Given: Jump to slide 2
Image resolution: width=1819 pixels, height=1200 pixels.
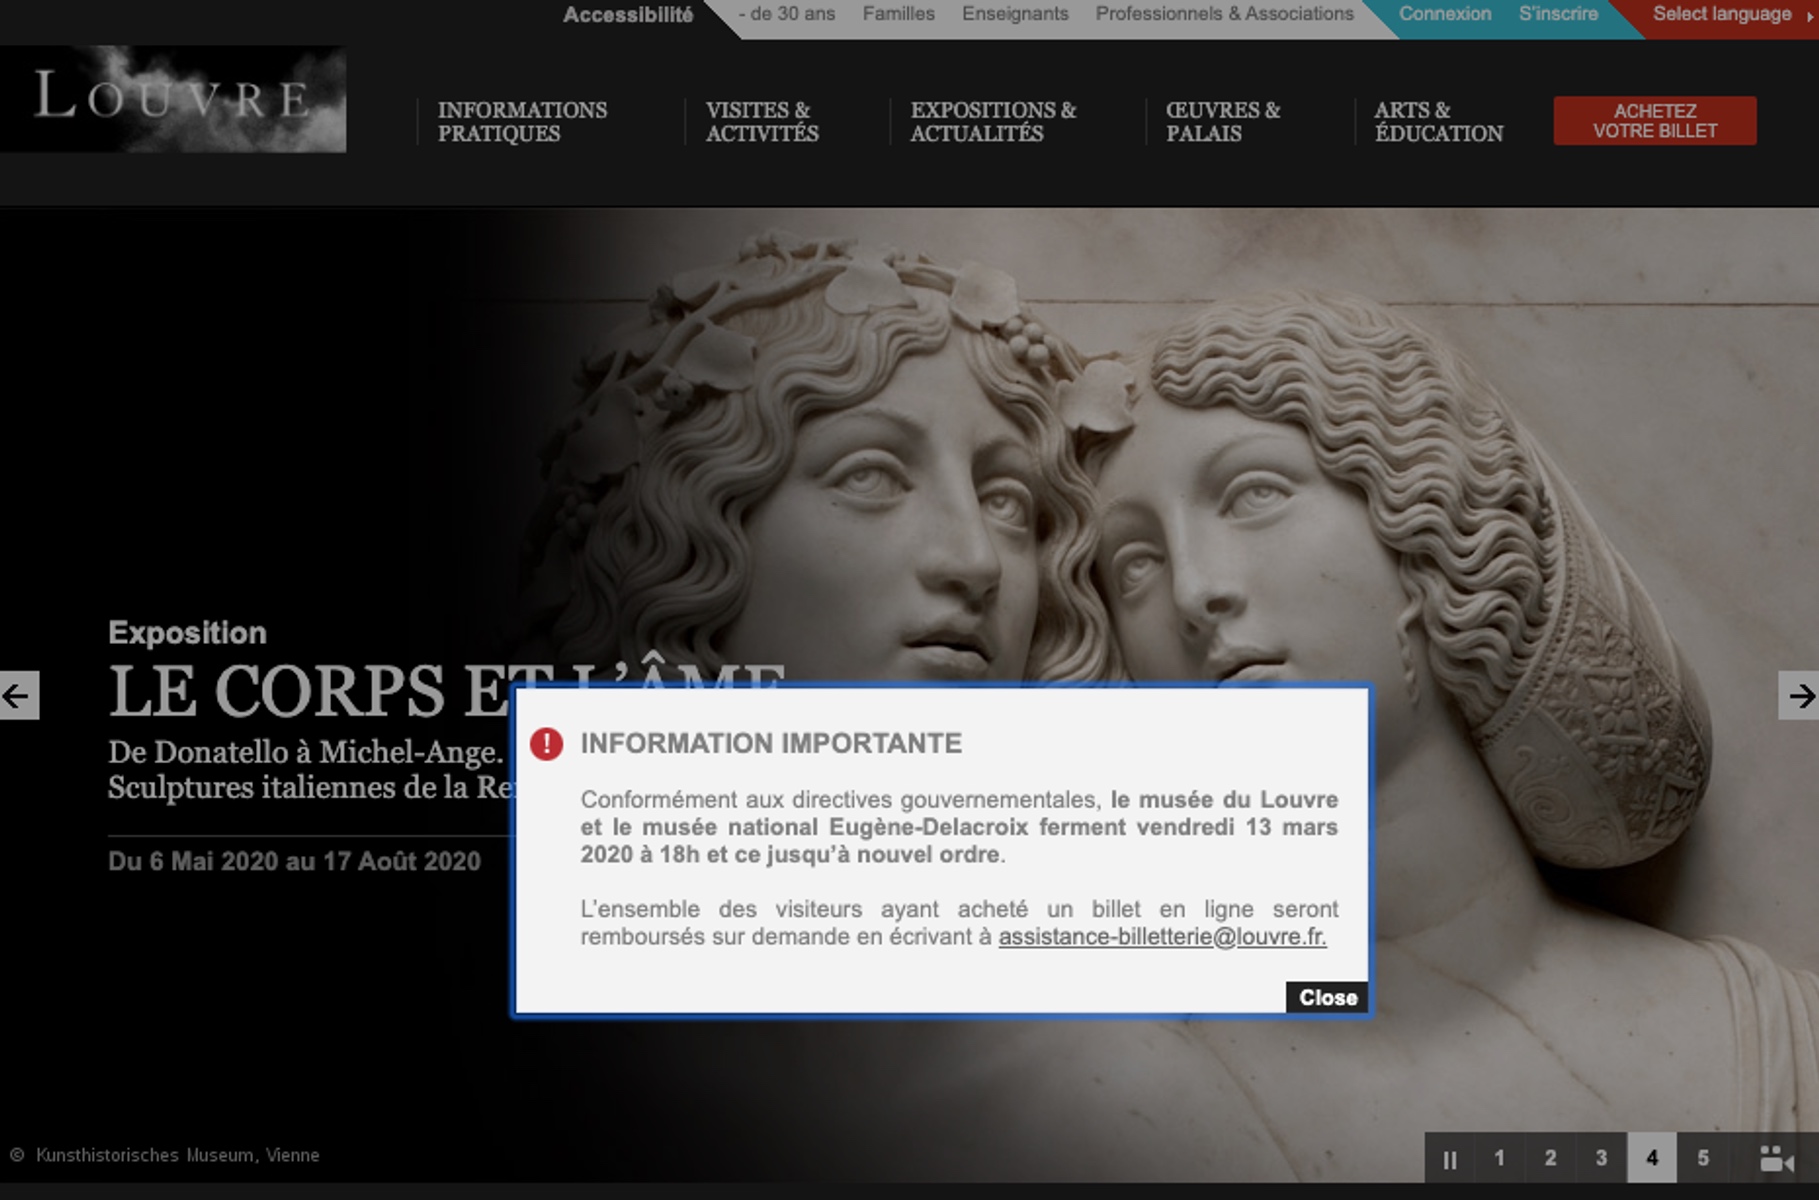Looking at the screenshot, I should click(1550, 1158).
